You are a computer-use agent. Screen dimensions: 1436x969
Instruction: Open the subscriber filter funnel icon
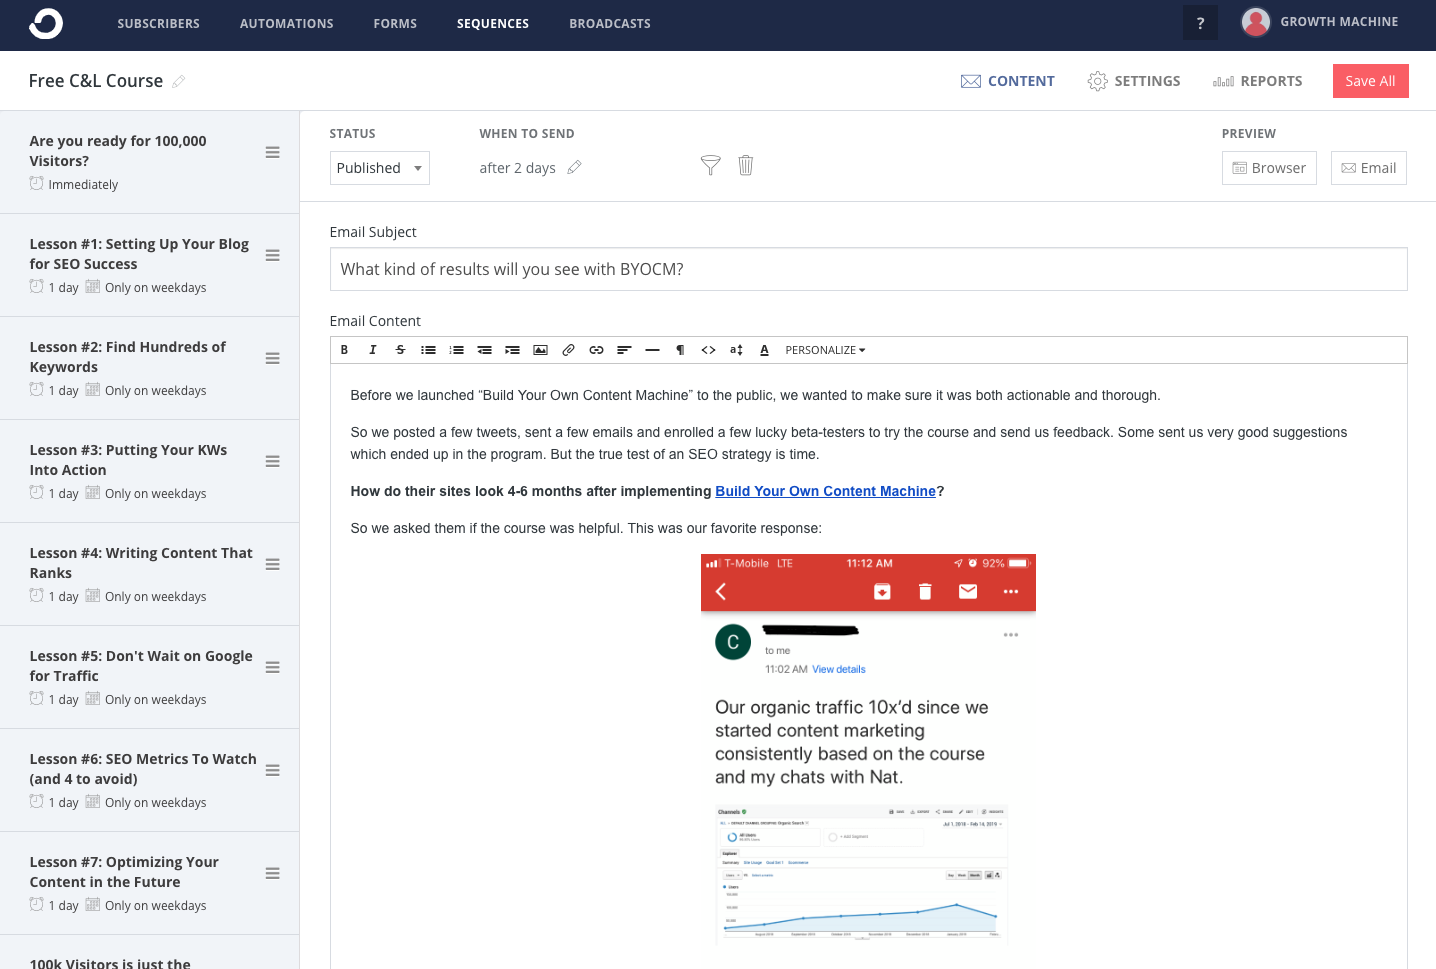[710, 166]
